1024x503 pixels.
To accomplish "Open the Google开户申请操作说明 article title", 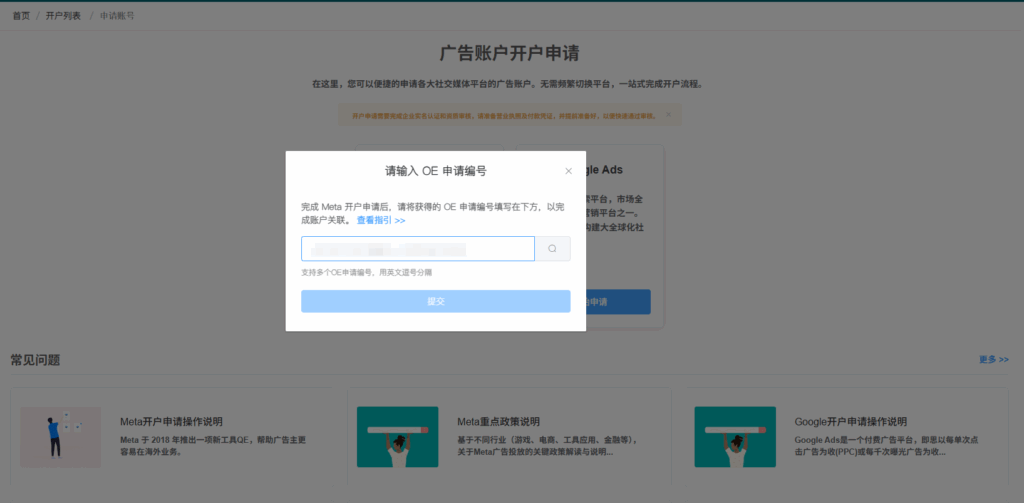I will click(850, 421).
